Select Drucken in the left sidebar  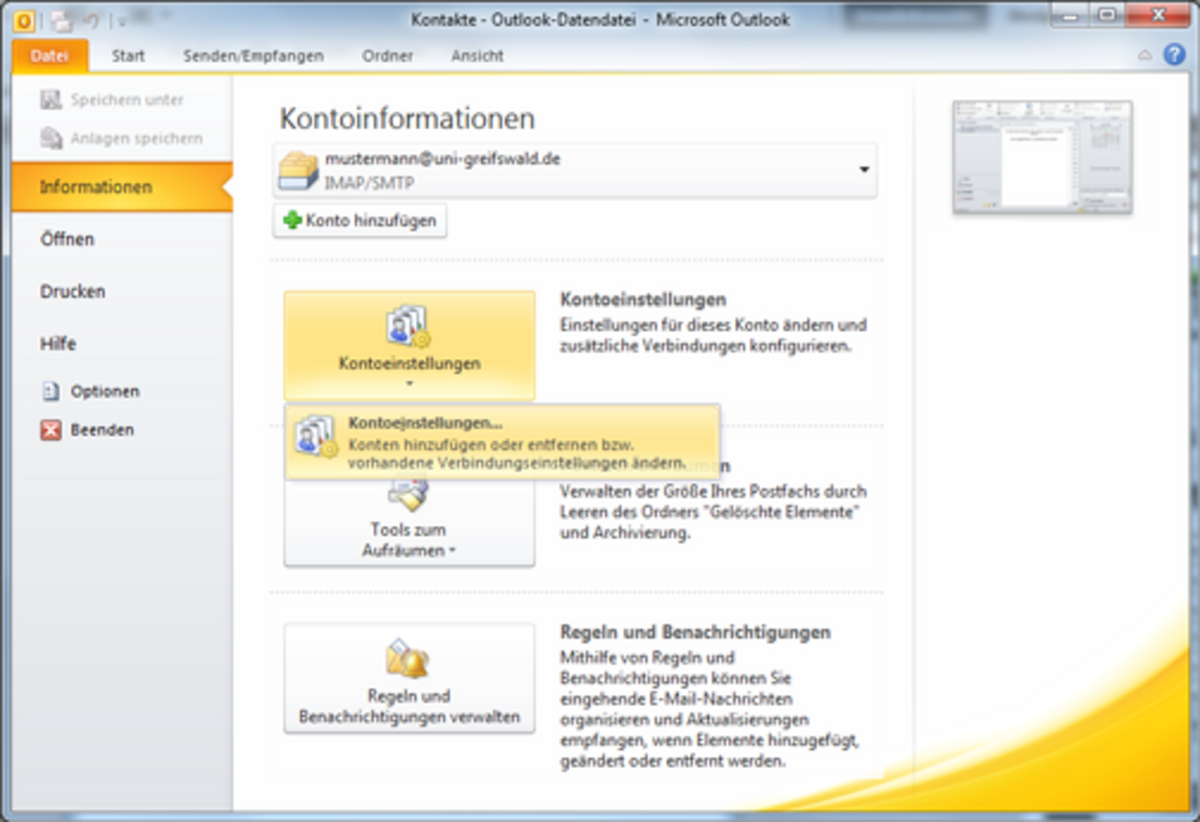73,292
